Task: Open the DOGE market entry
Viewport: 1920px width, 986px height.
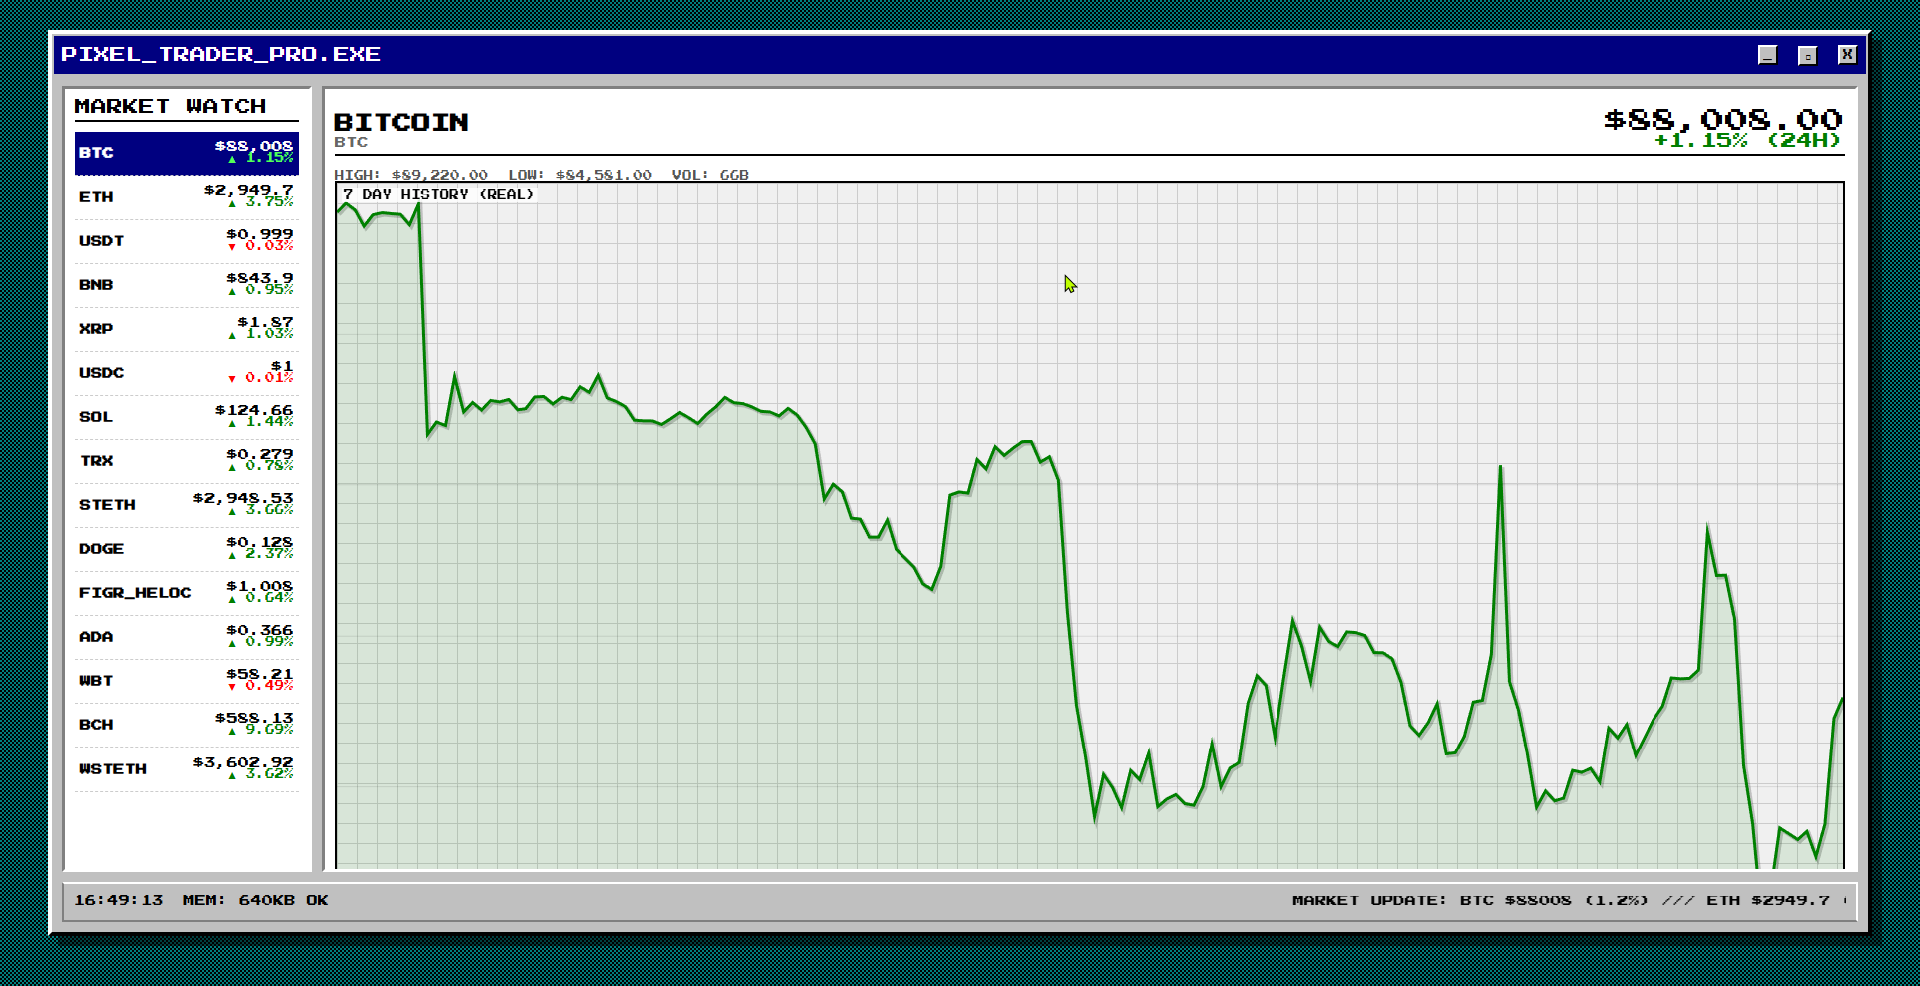Action: tap(186, 548)
